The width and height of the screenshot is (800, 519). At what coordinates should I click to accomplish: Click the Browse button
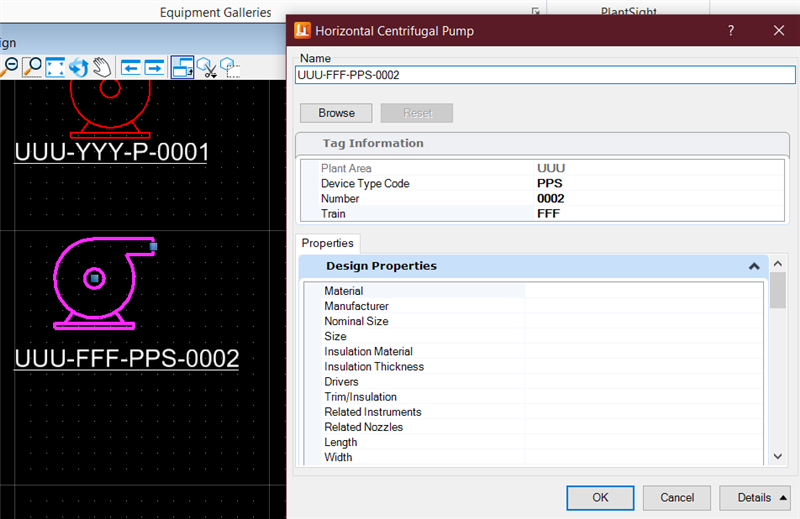[336, 113]
